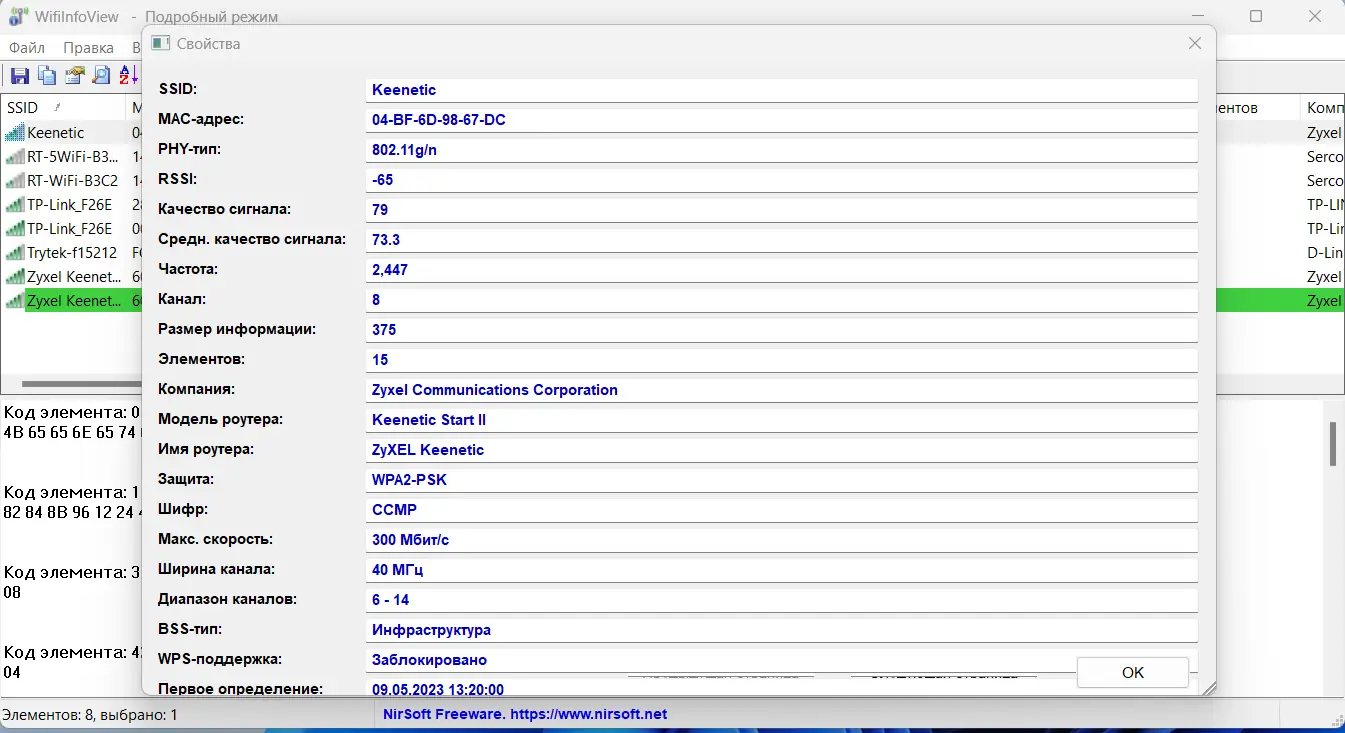Sort the network list by the SSID column header
This screenshot has width=1345, height=733.
click(x=63, y=108)
